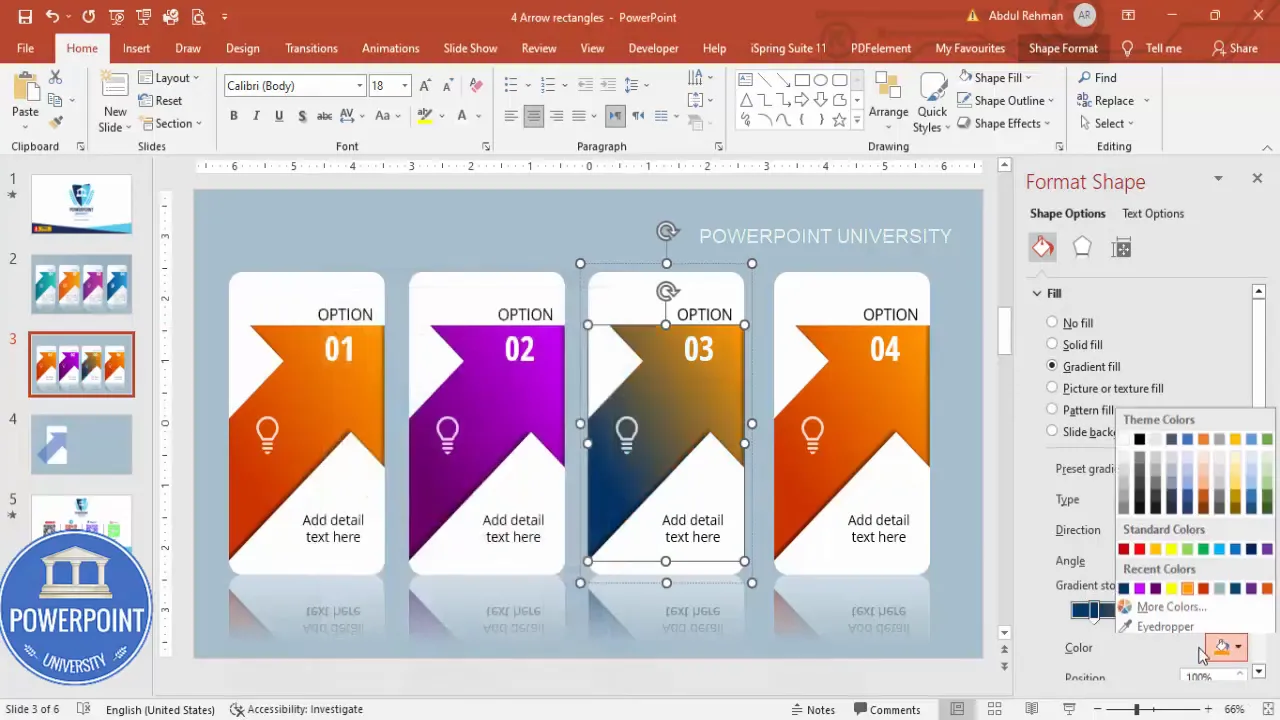Viewport: 1280px width, 720px height.
Task: Select the Oval shape in the shapes gallery
Action: [x=821, y=80]
